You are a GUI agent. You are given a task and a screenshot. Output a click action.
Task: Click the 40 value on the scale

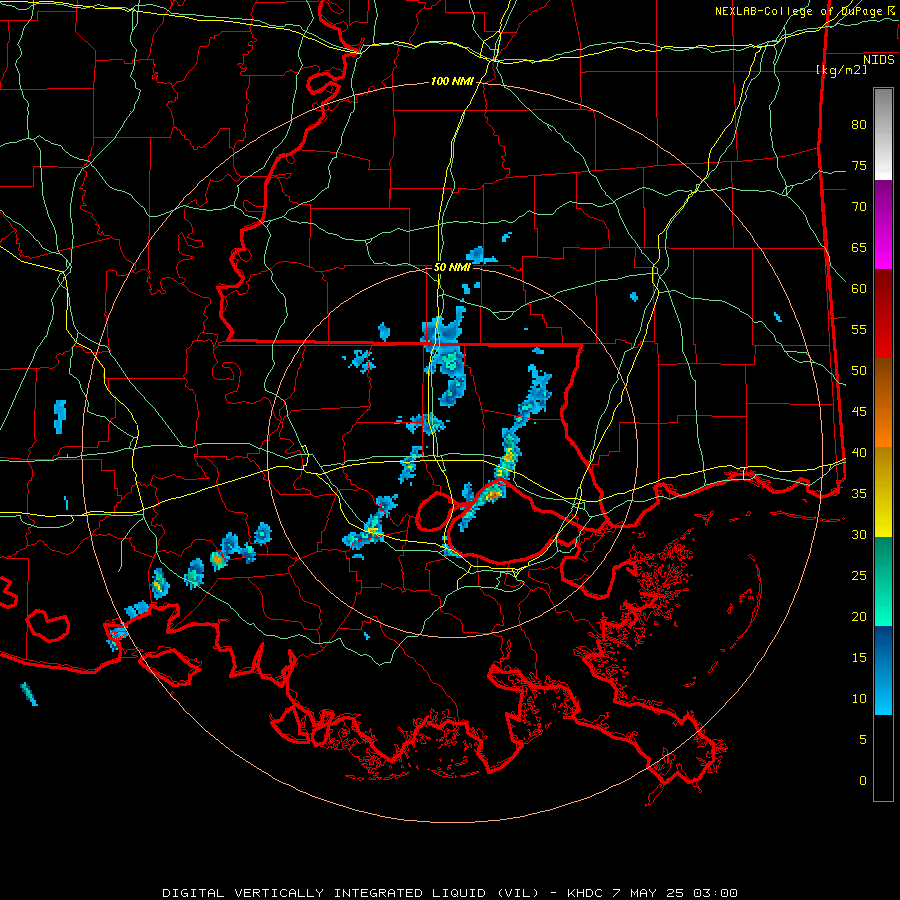coord(859,453)
